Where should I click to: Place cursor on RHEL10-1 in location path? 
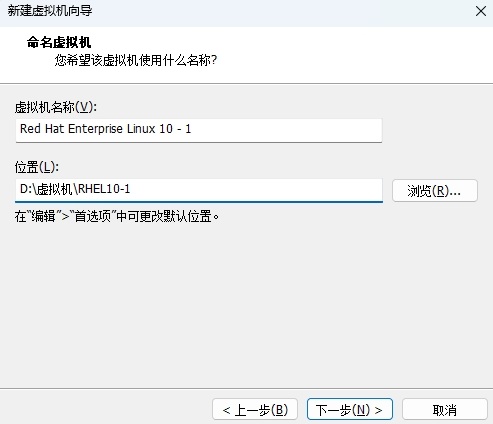click(104, 189)
